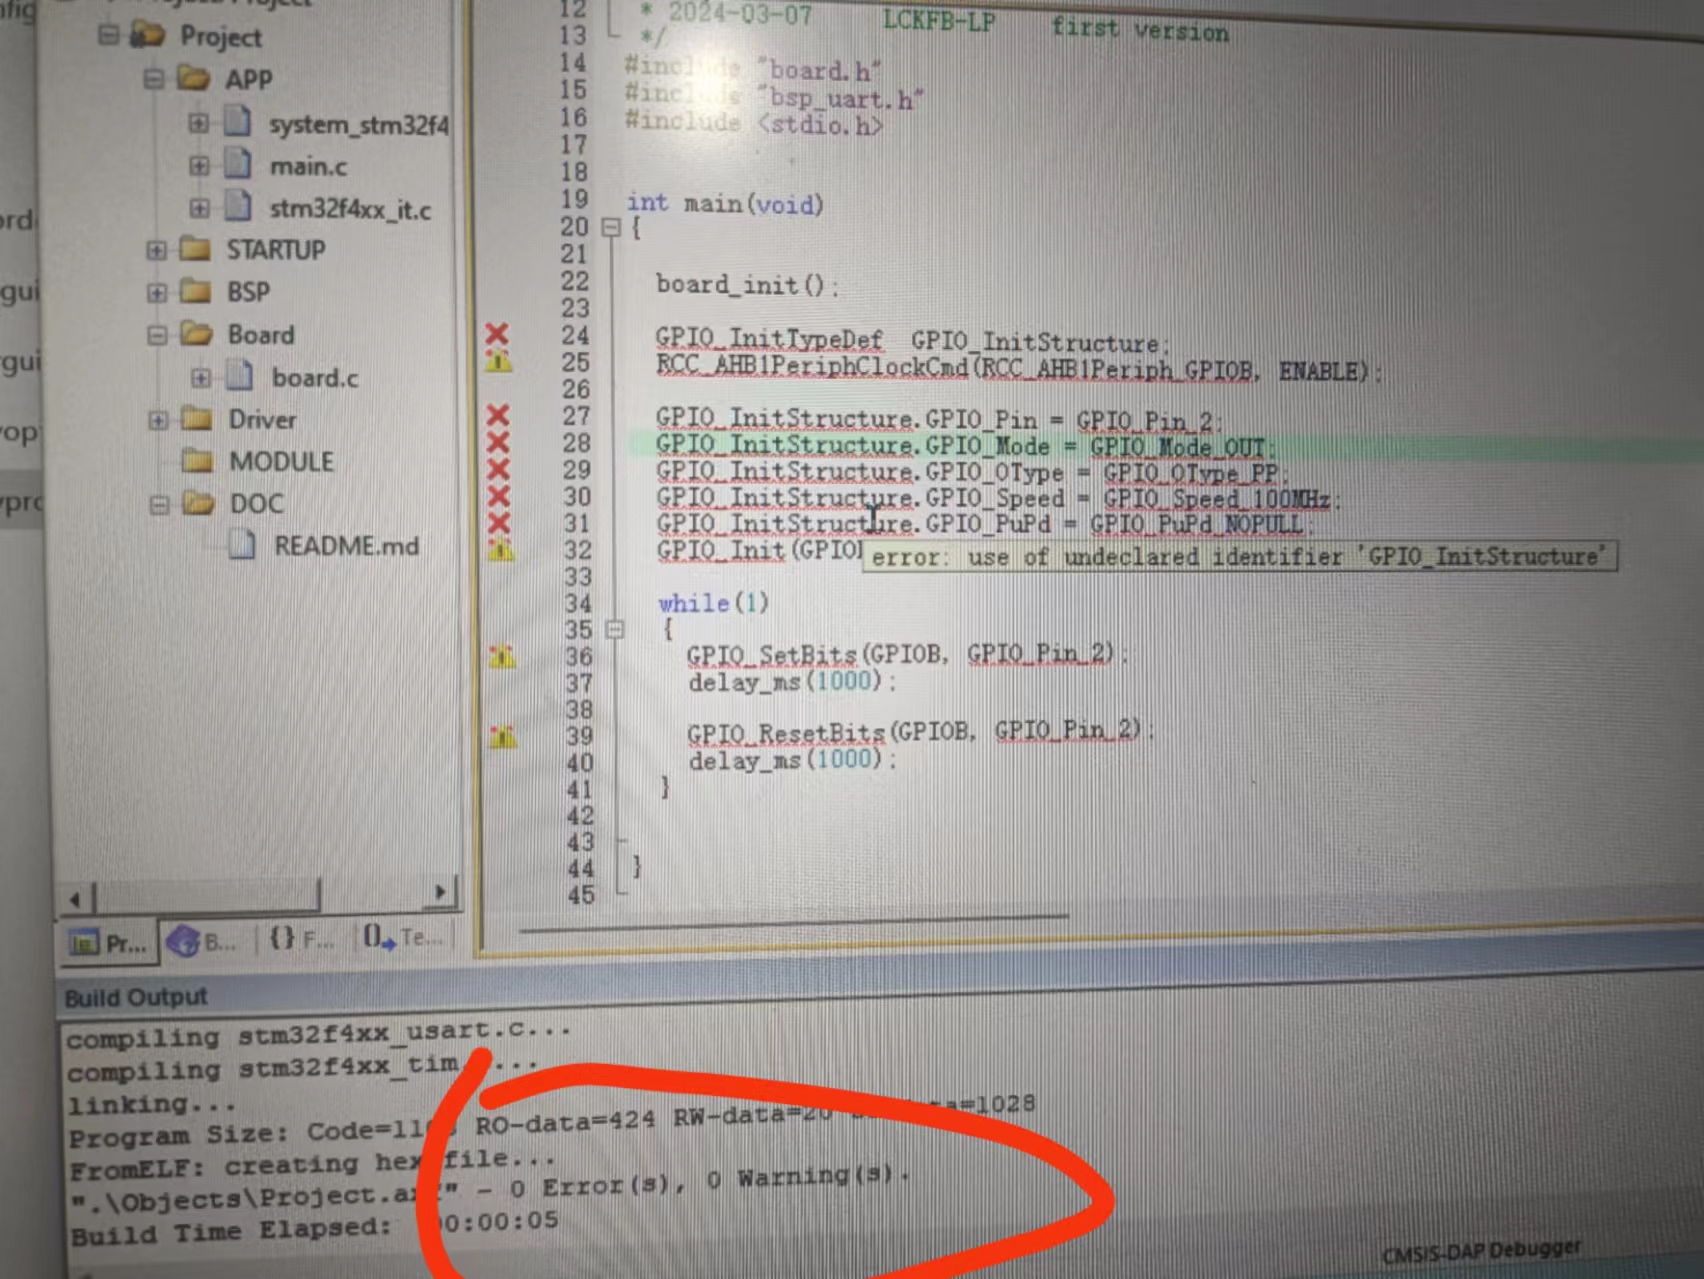1704x1279 pixels.
Task: Select the STARTUP folder icon
Action: [x=194, y=248]
